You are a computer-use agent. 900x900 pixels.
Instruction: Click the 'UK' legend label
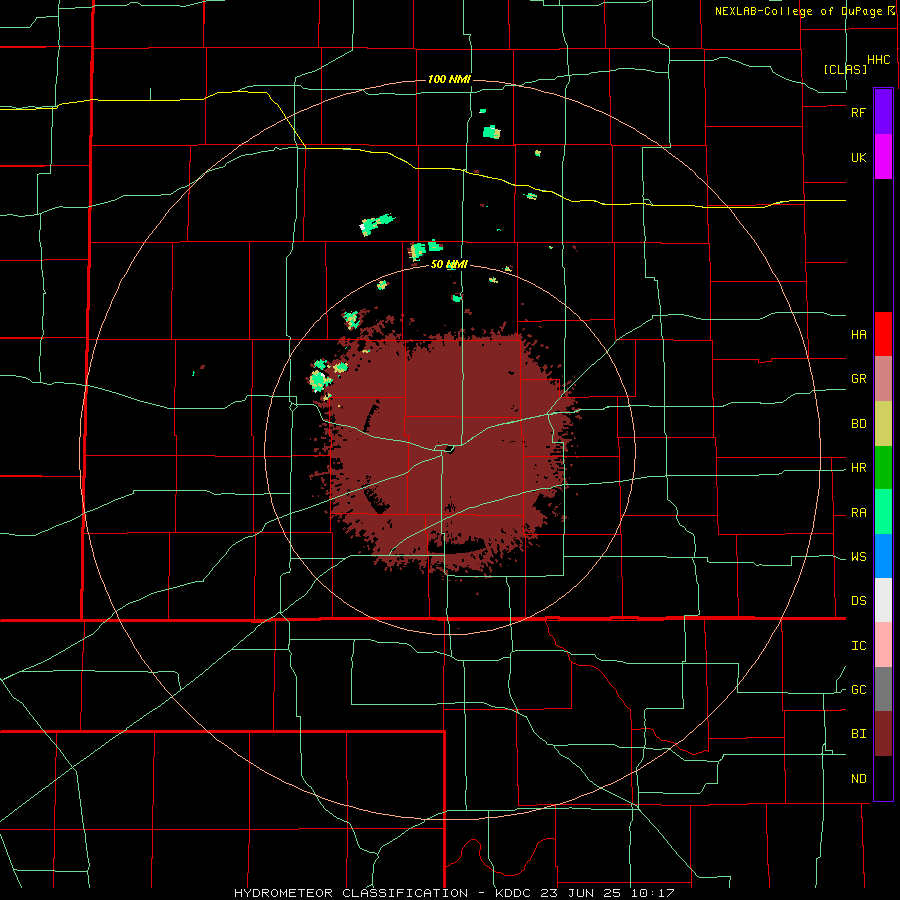point(858,158)
